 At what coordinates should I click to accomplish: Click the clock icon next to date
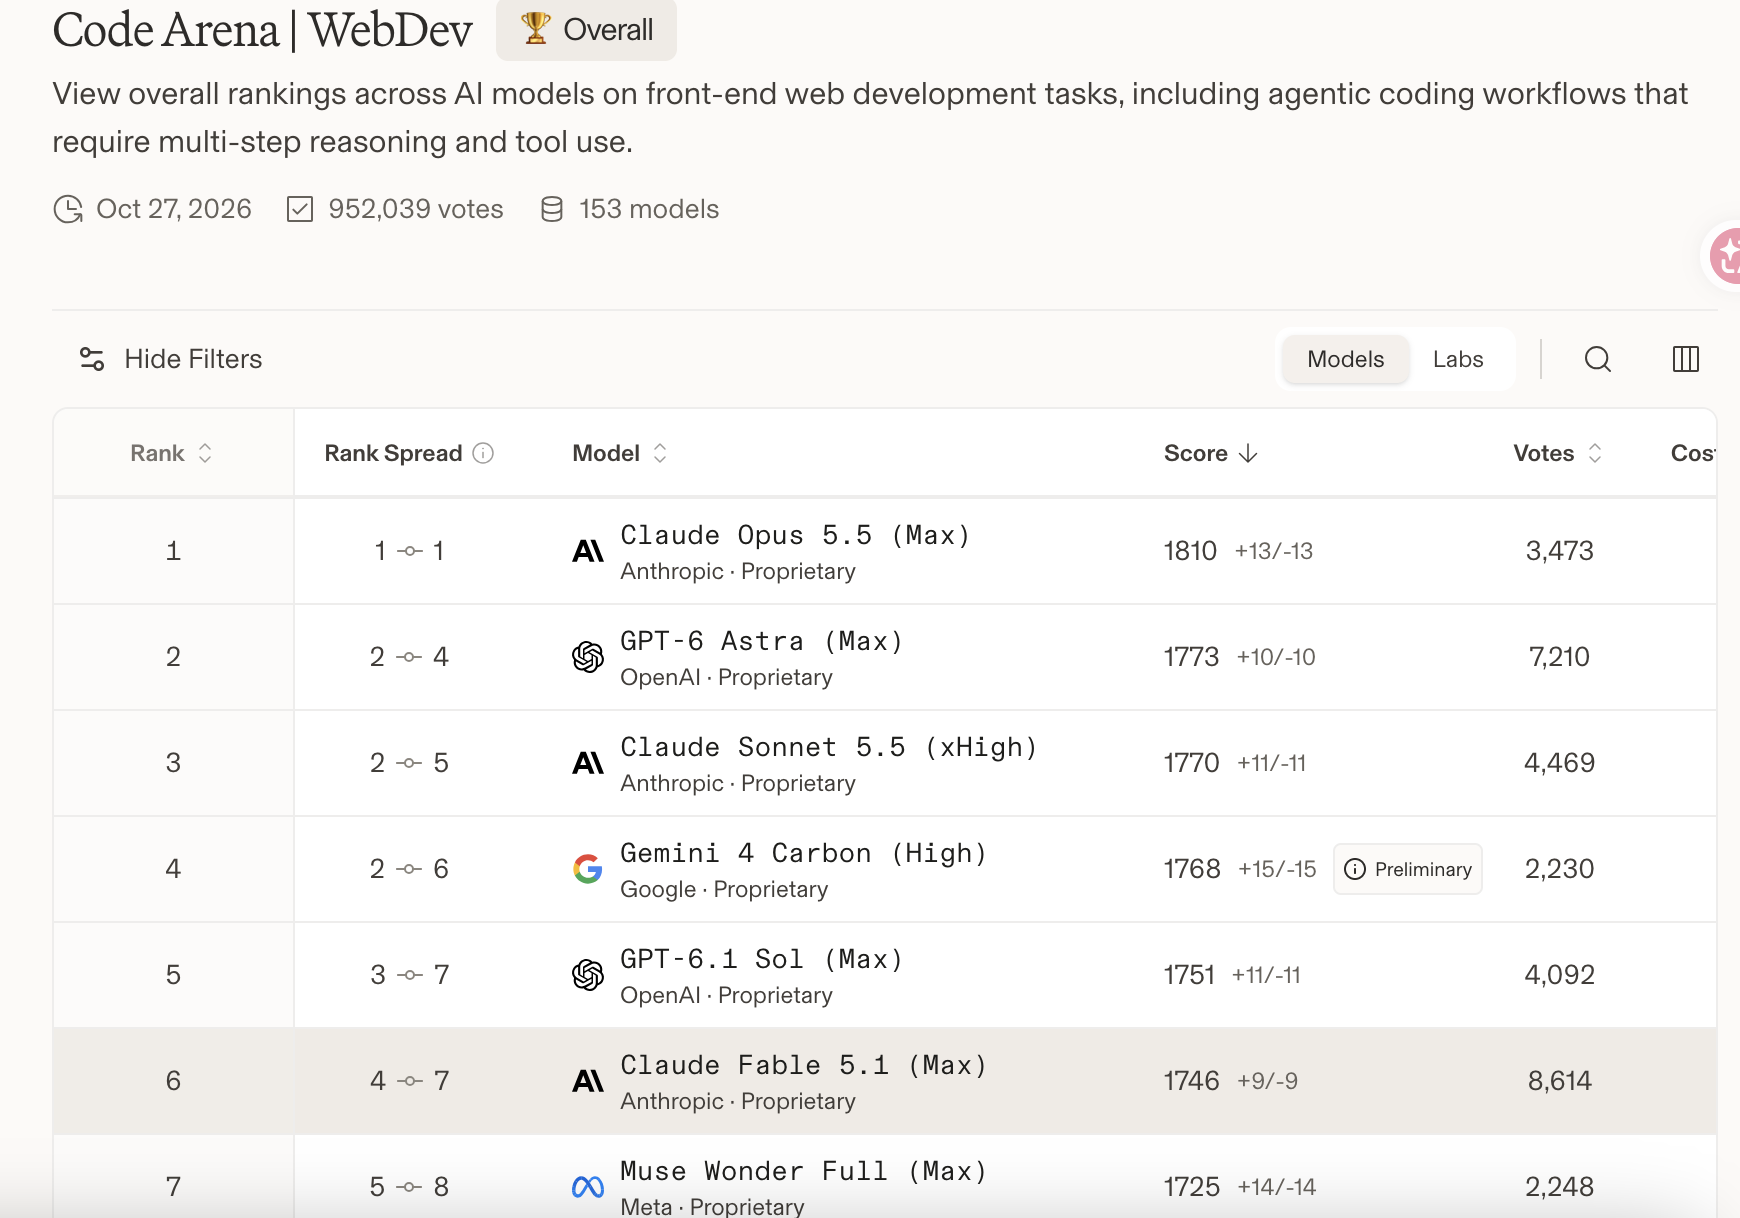click(x=68, y=209)
